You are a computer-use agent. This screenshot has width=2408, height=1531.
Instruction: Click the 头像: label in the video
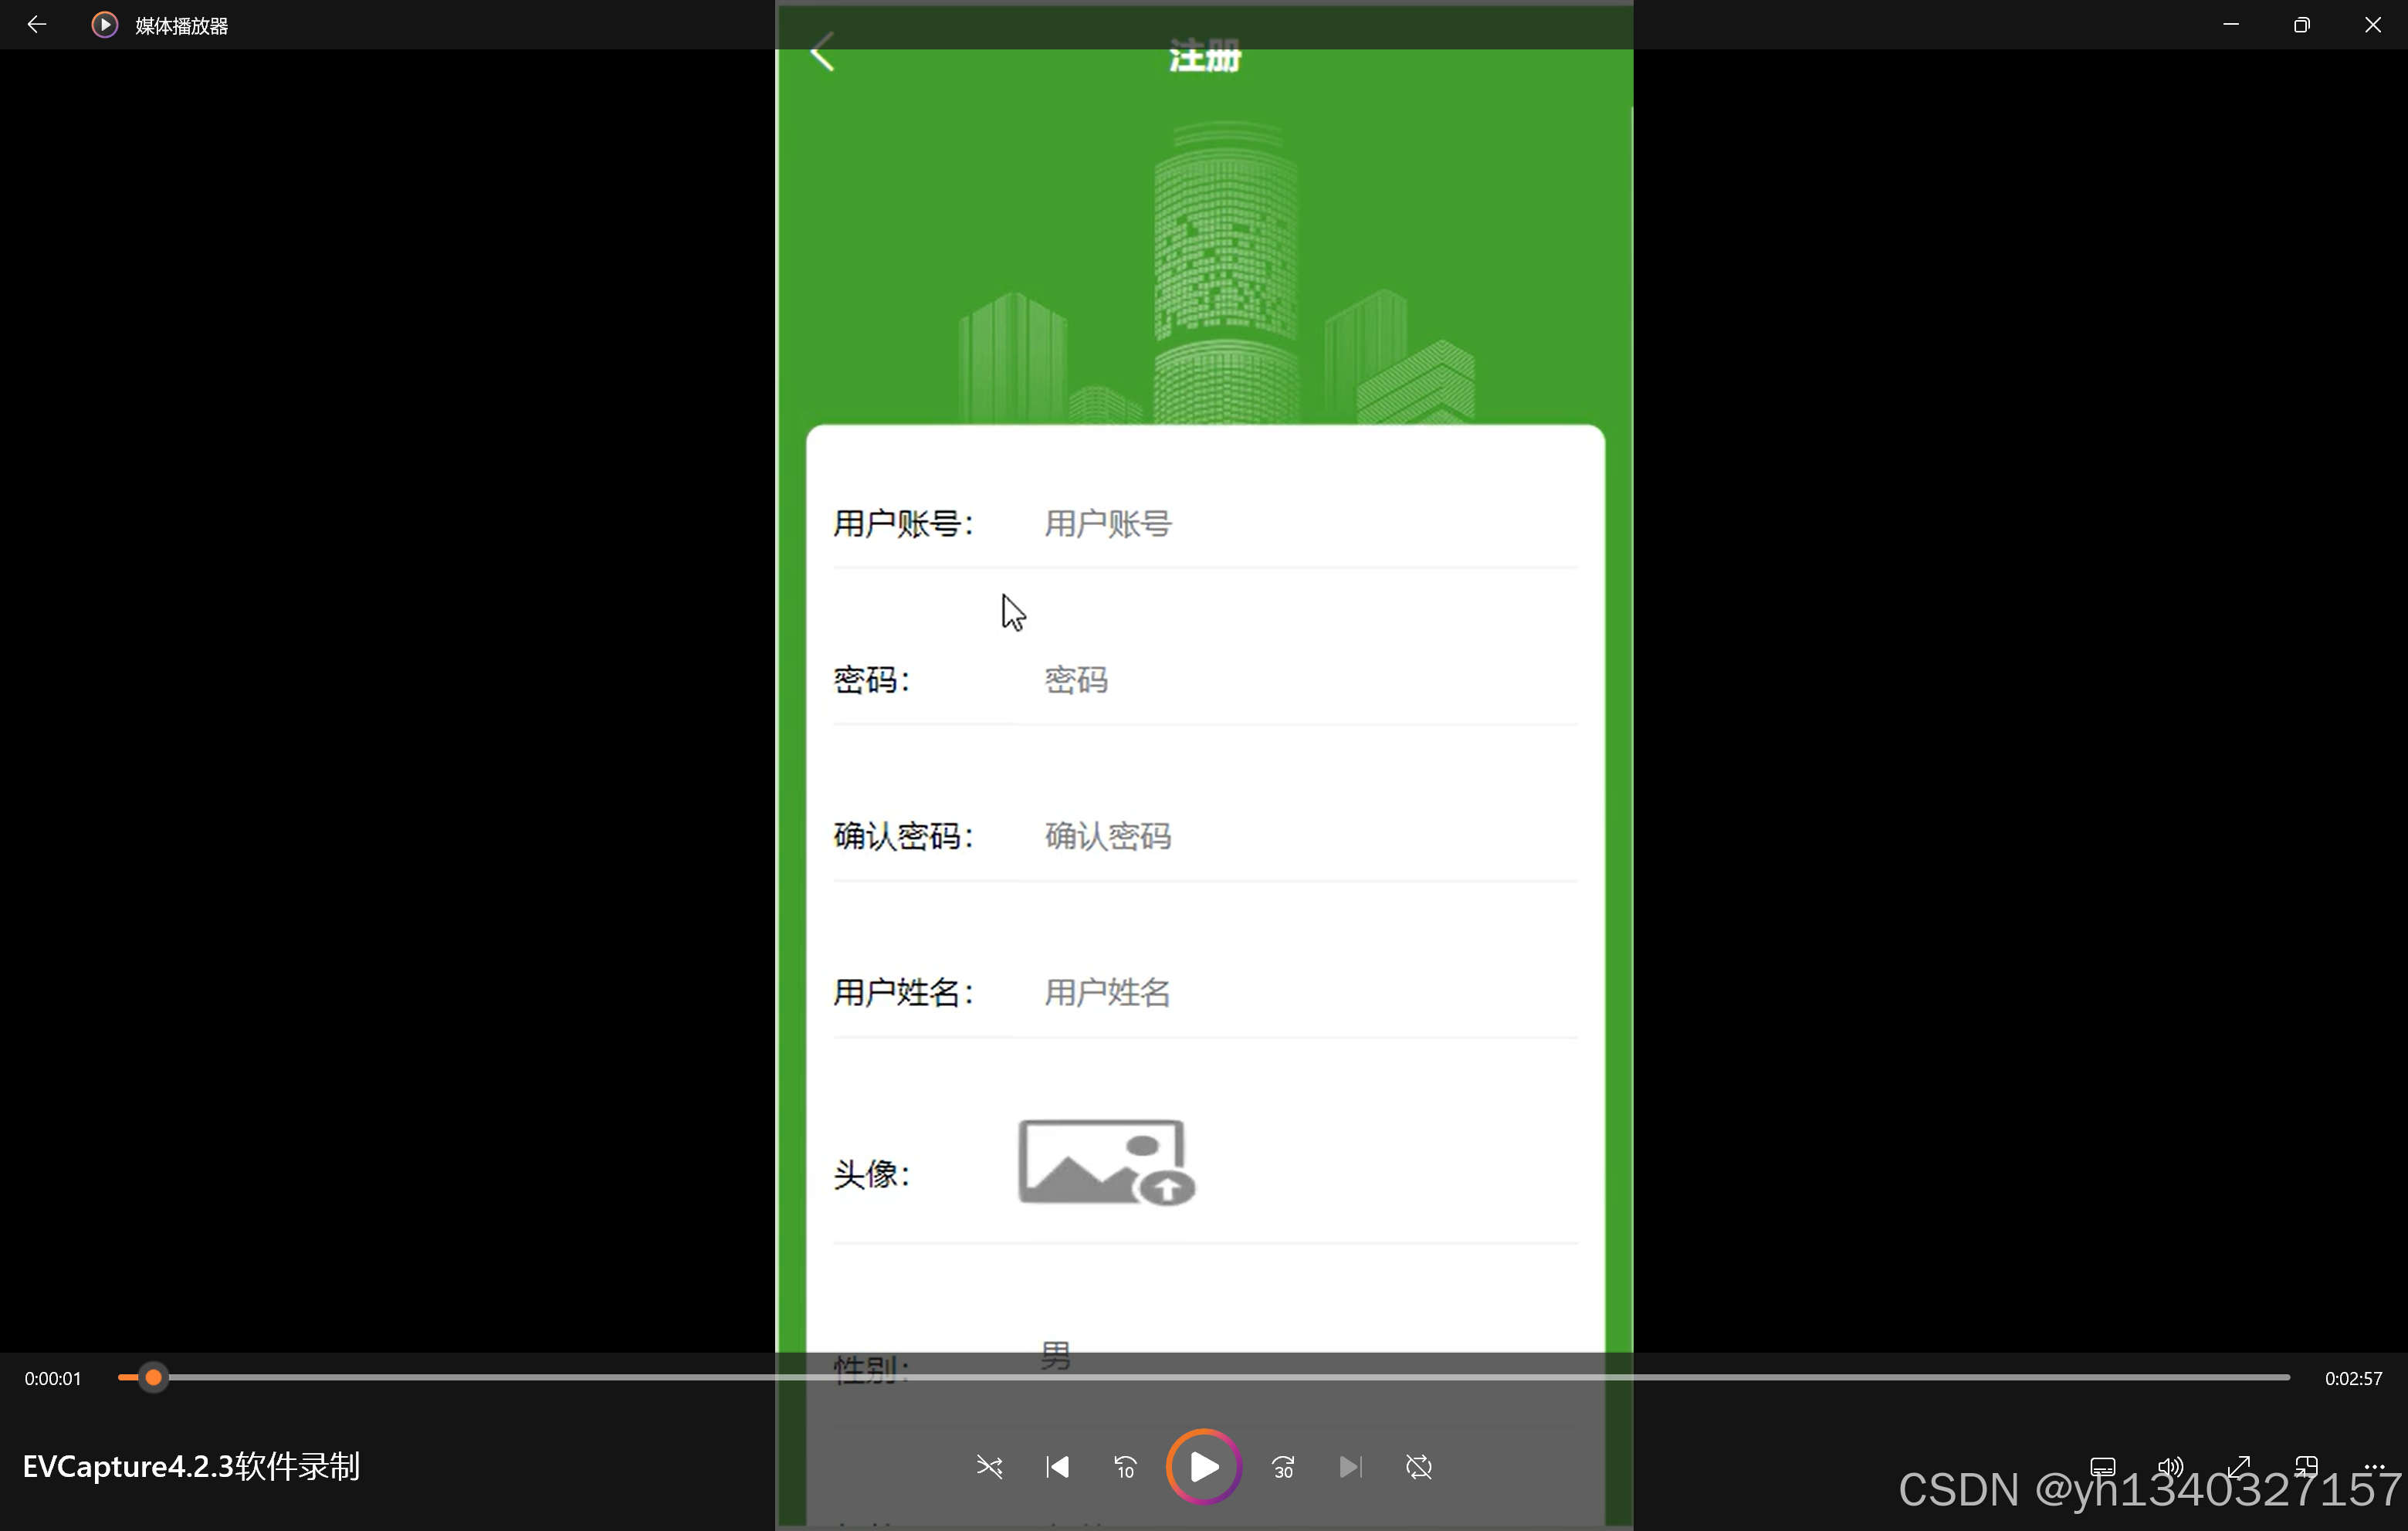coord(872,1174)
